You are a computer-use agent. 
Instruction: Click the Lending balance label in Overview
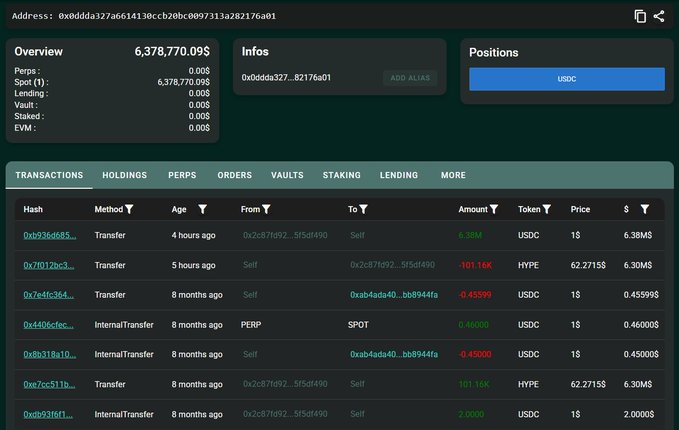click(31, 93)
